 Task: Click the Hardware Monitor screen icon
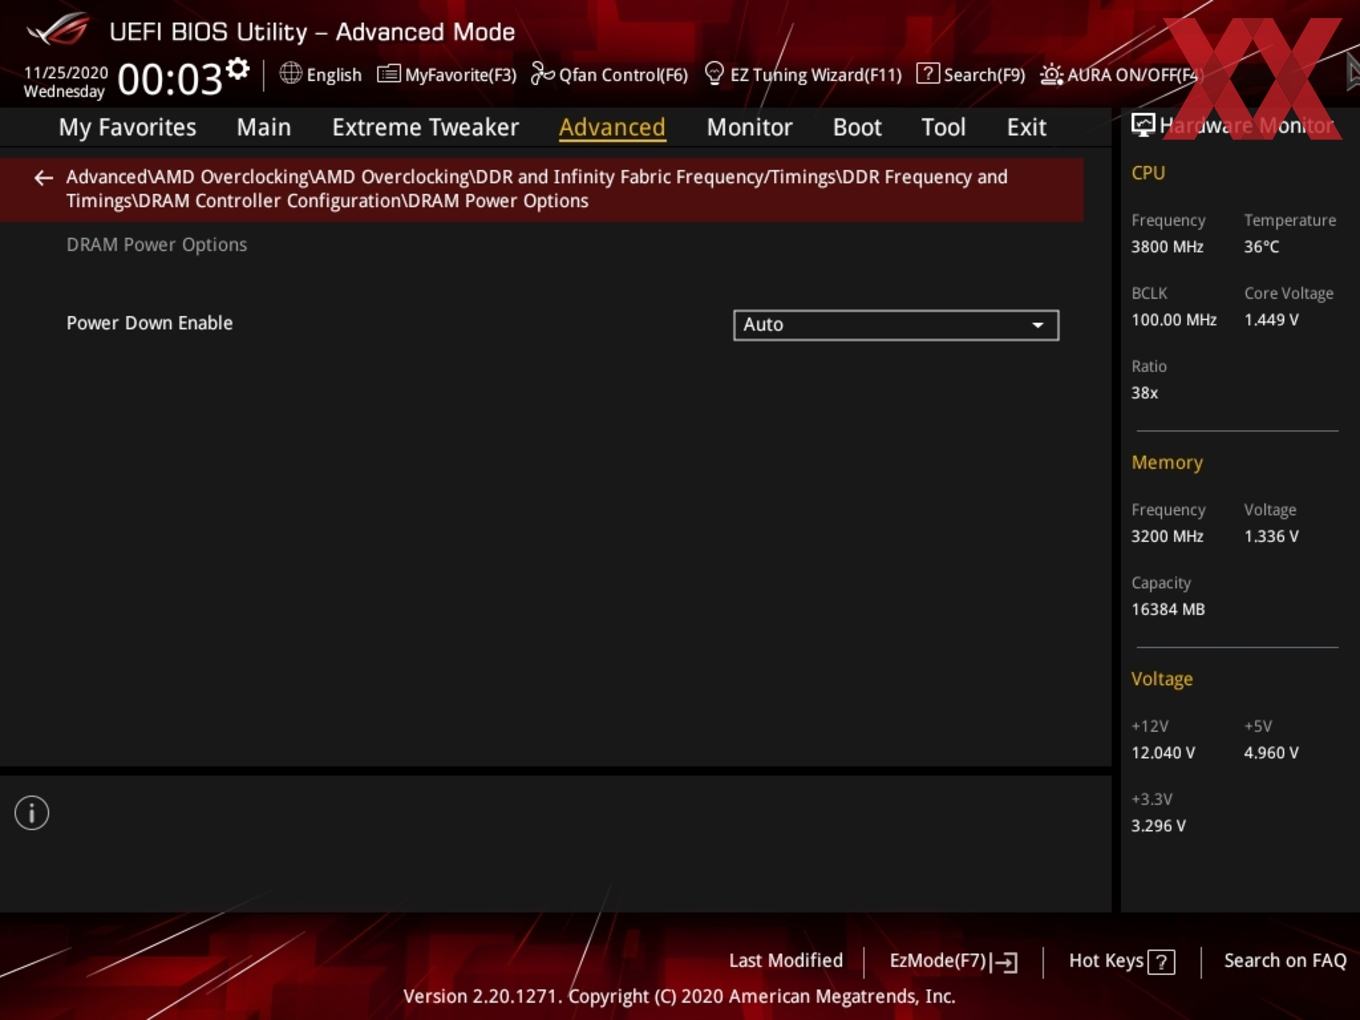pyautogui.click(x=1143, y=125)
